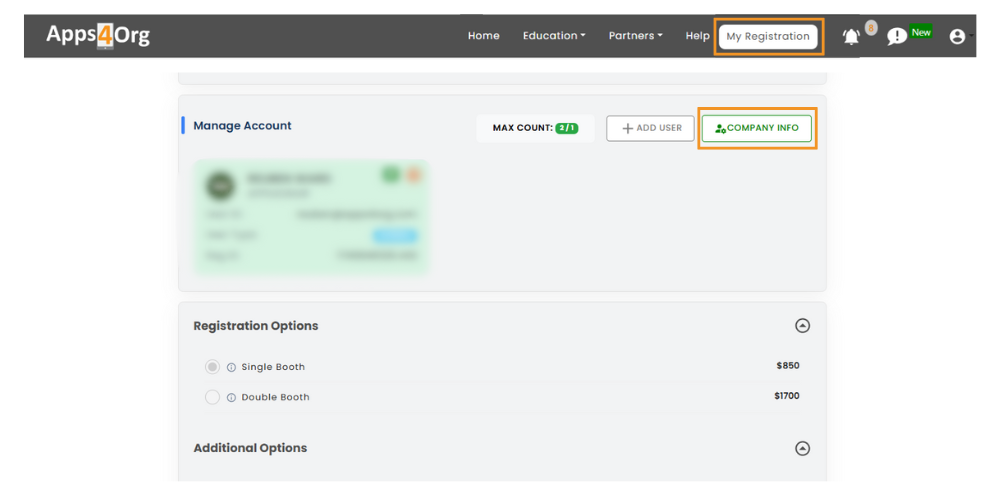Collapse the Registration Options section

coord(802,326)
